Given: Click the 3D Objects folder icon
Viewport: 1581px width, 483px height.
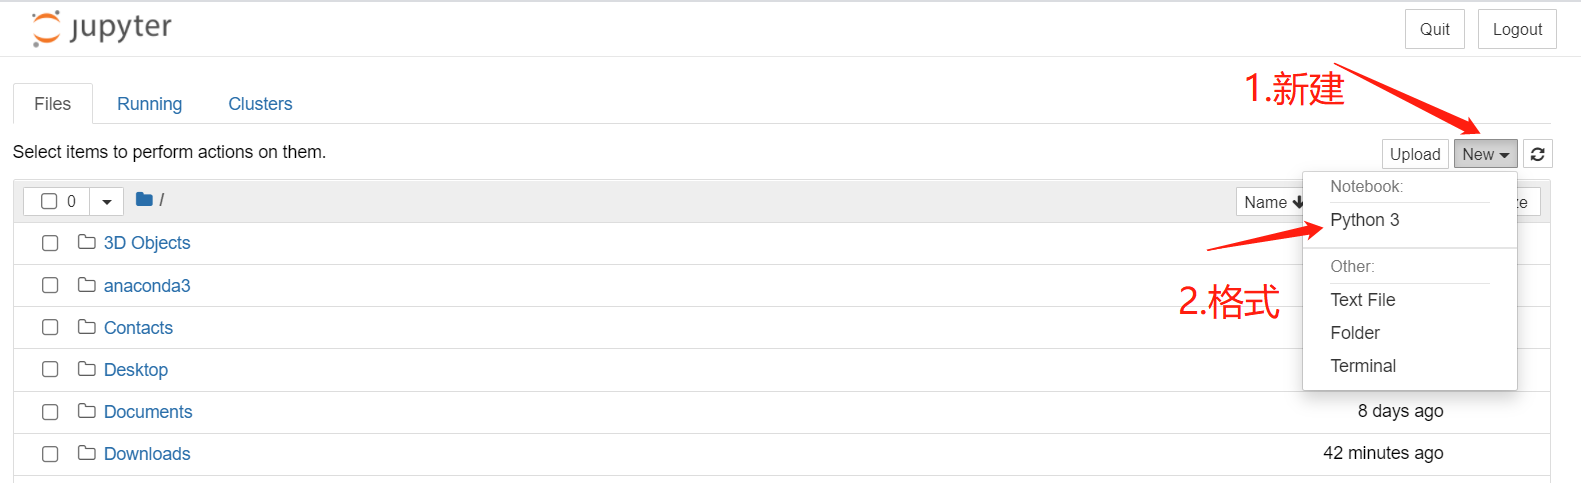Looking at the screenshot, I should tap(87, 243).
